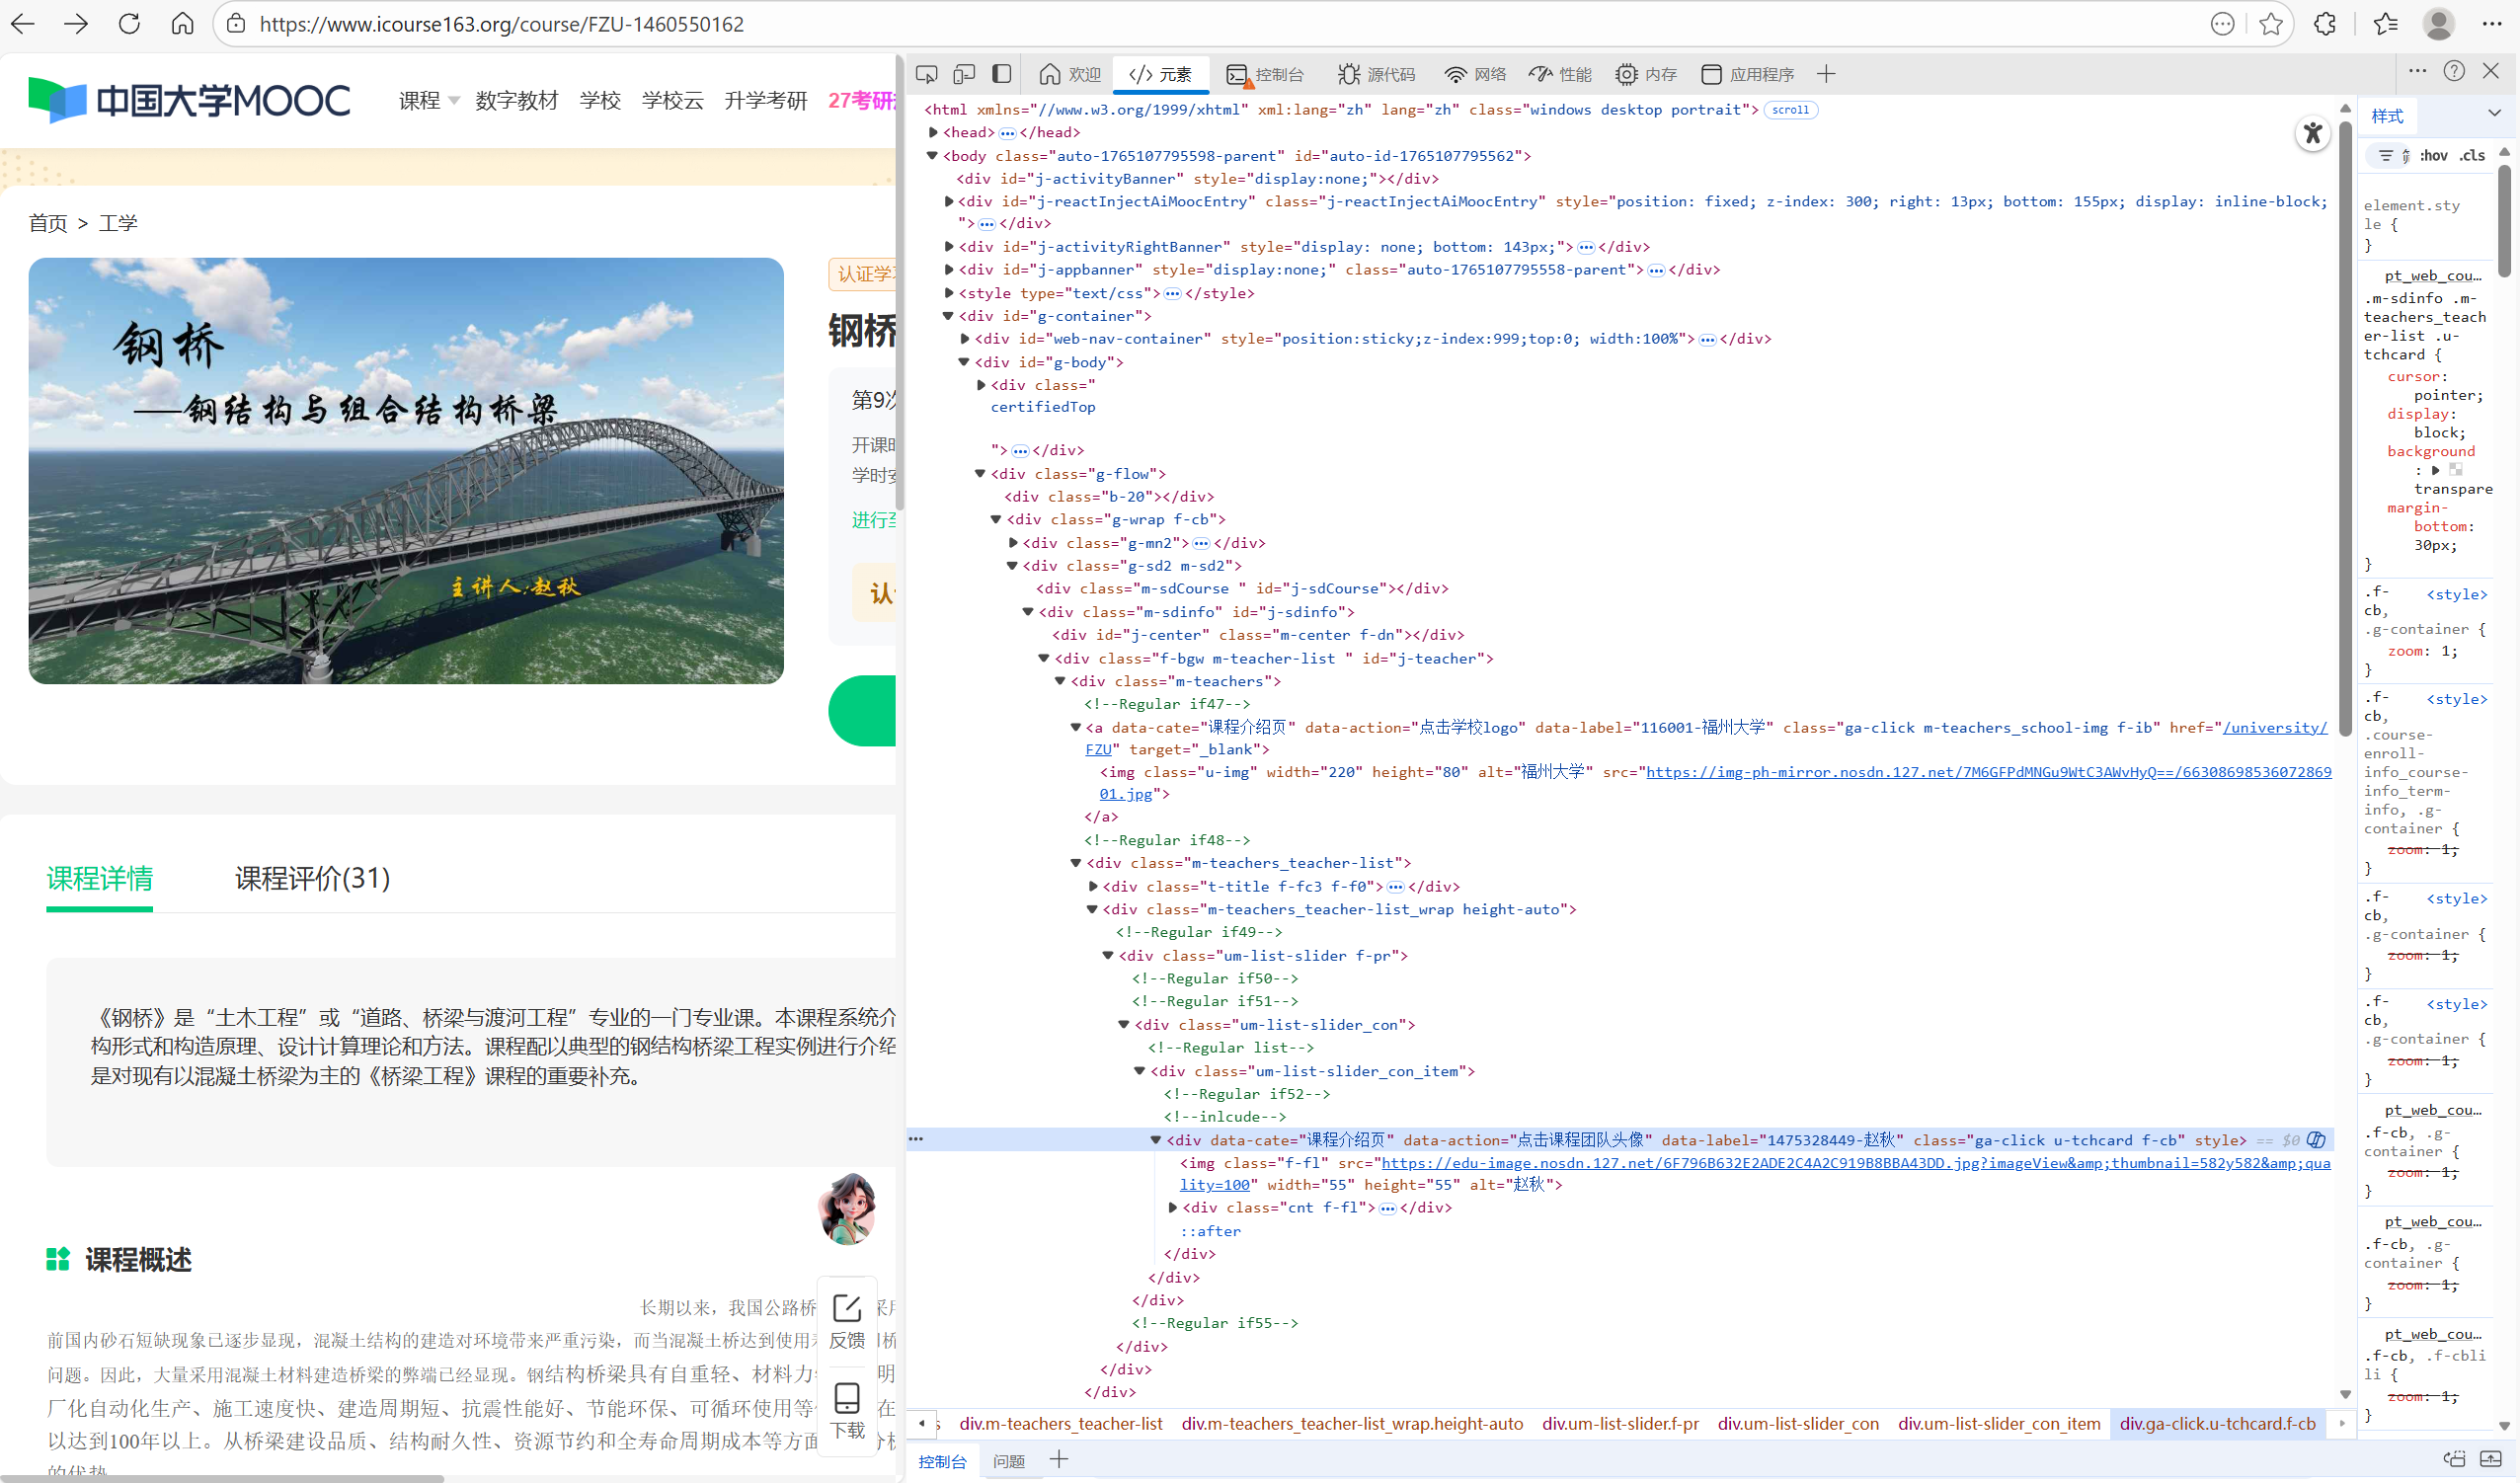This screenshot has width=2520, height=1483.
Task: Click the accessibility floating button
Action: point(2312,133)
